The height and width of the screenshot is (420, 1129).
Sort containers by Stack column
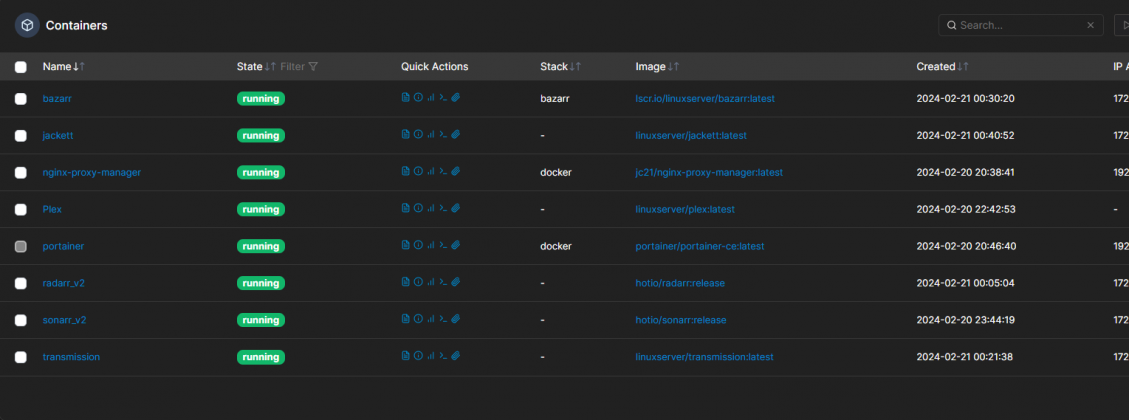[560, 66]
